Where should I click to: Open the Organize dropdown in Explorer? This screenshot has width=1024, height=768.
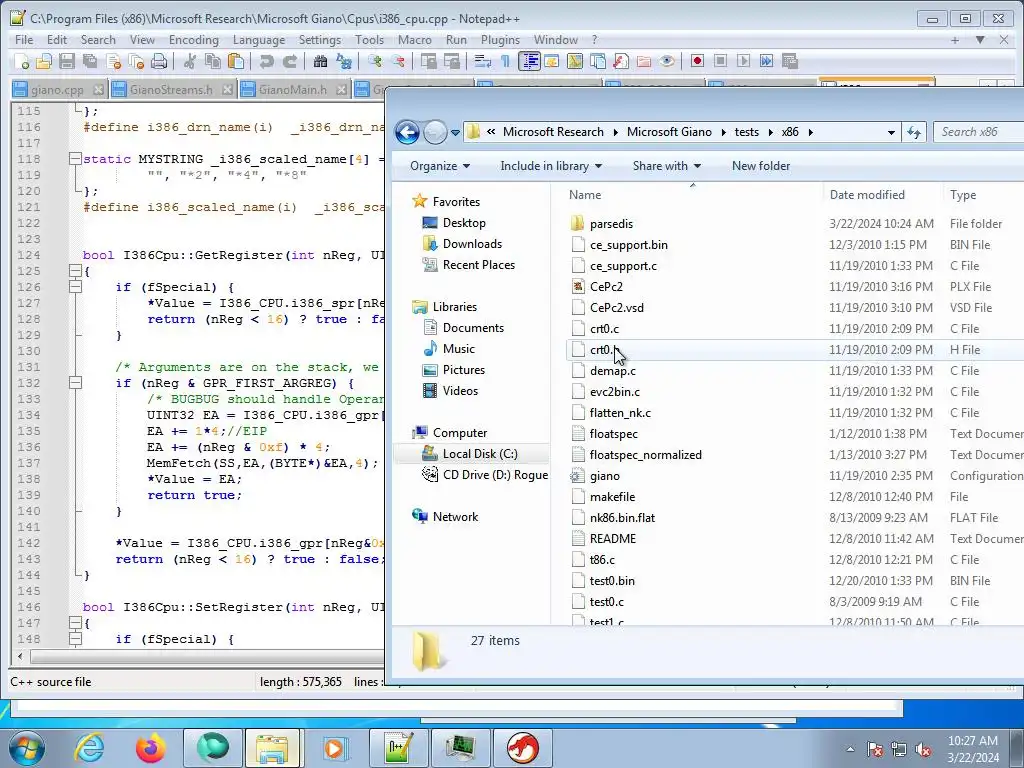coord(440,166)
